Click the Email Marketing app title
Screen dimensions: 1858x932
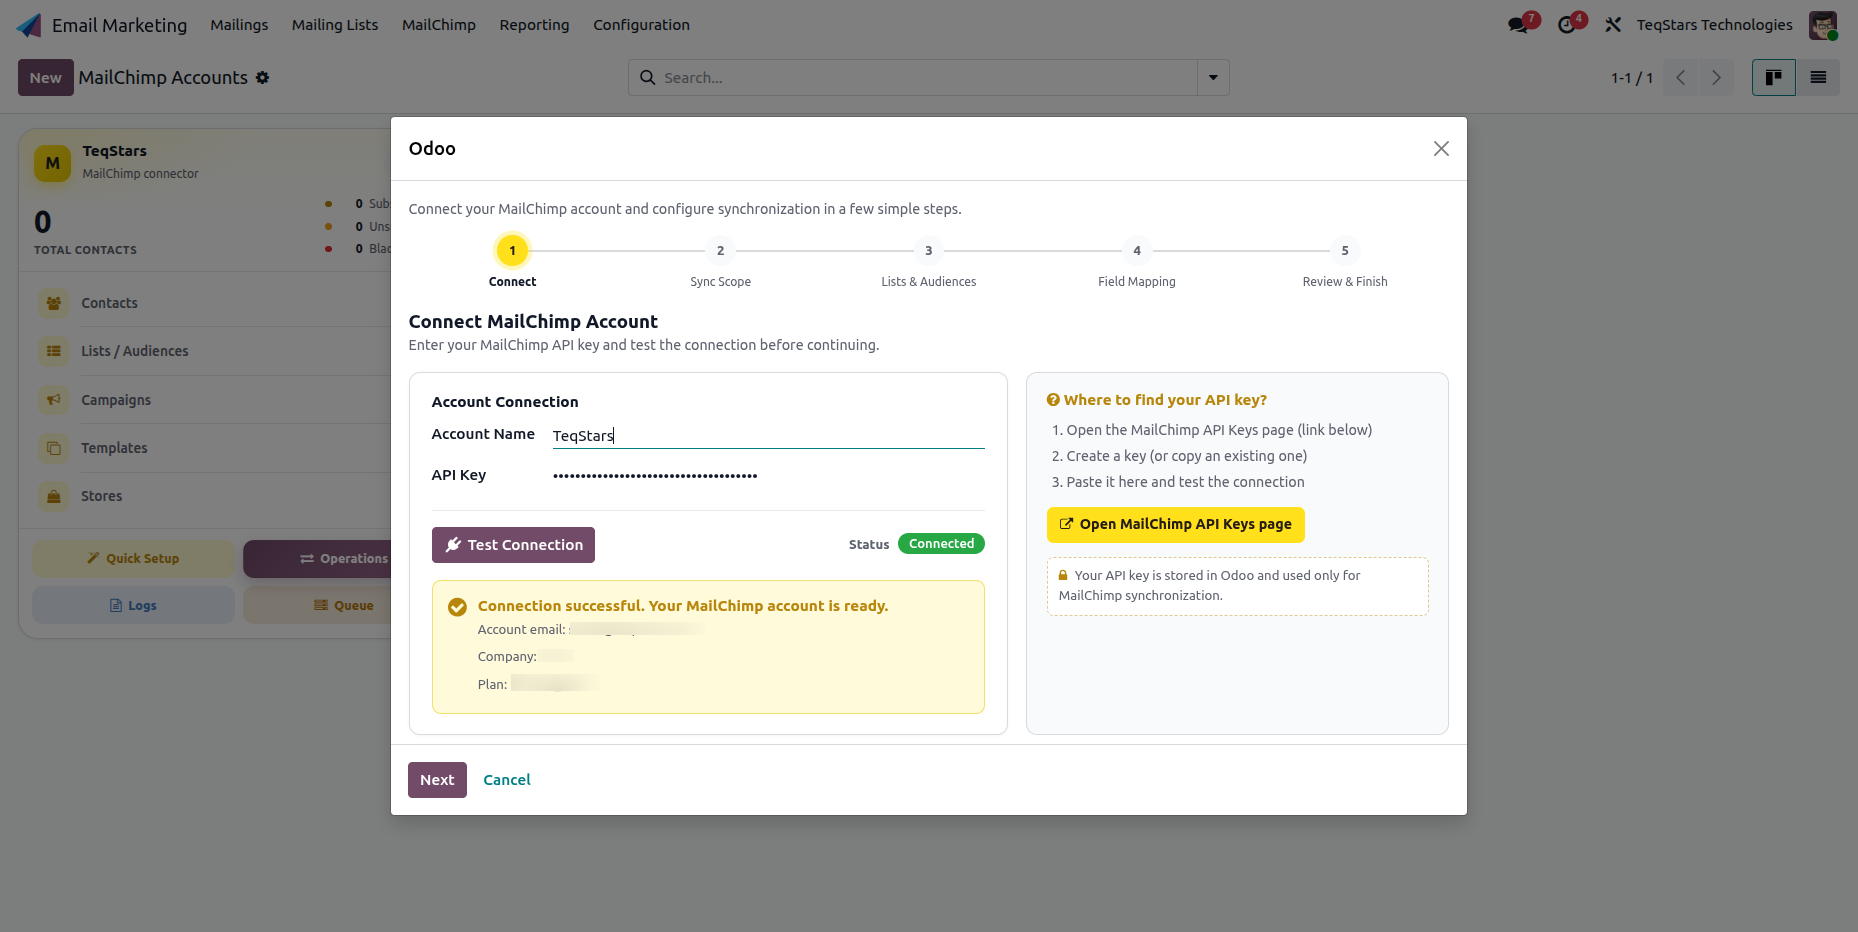coord(119,25)
